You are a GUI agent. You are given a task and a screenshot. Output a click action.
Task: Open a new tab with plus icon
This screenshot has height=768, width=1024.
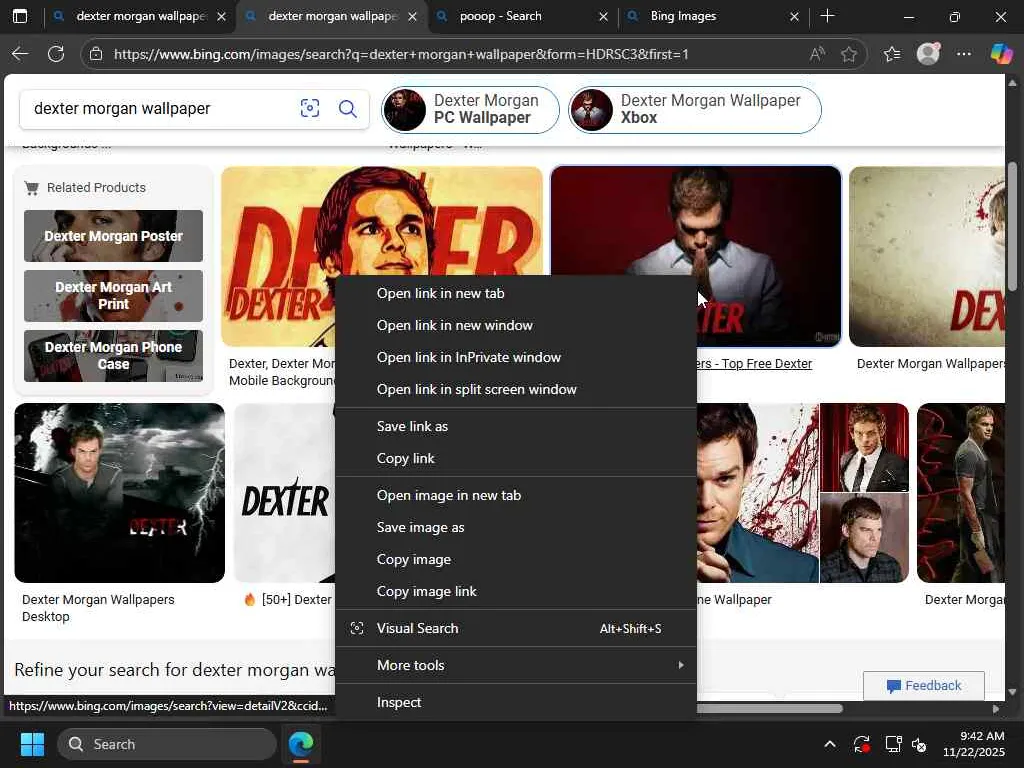coord(827,16)
